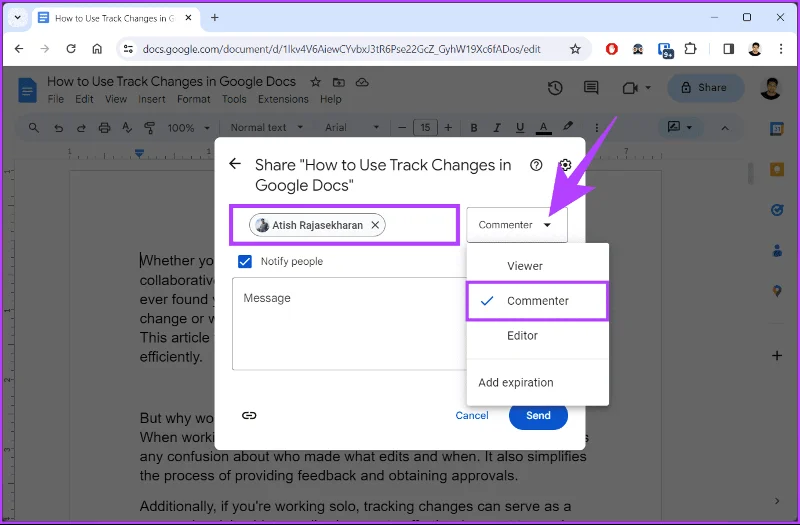Image resolution: width=800 pixels, height=525 pixels.
Task: Open the text color picker
Action: click(543, 128)
